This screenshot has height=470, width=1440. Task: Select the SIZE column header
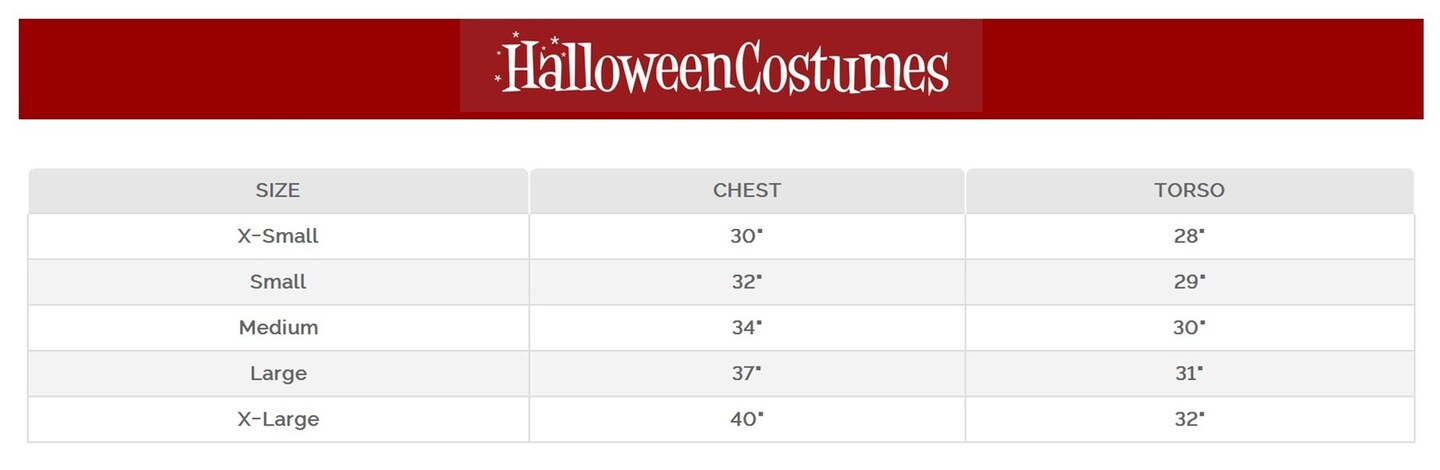tap(278, 190)
